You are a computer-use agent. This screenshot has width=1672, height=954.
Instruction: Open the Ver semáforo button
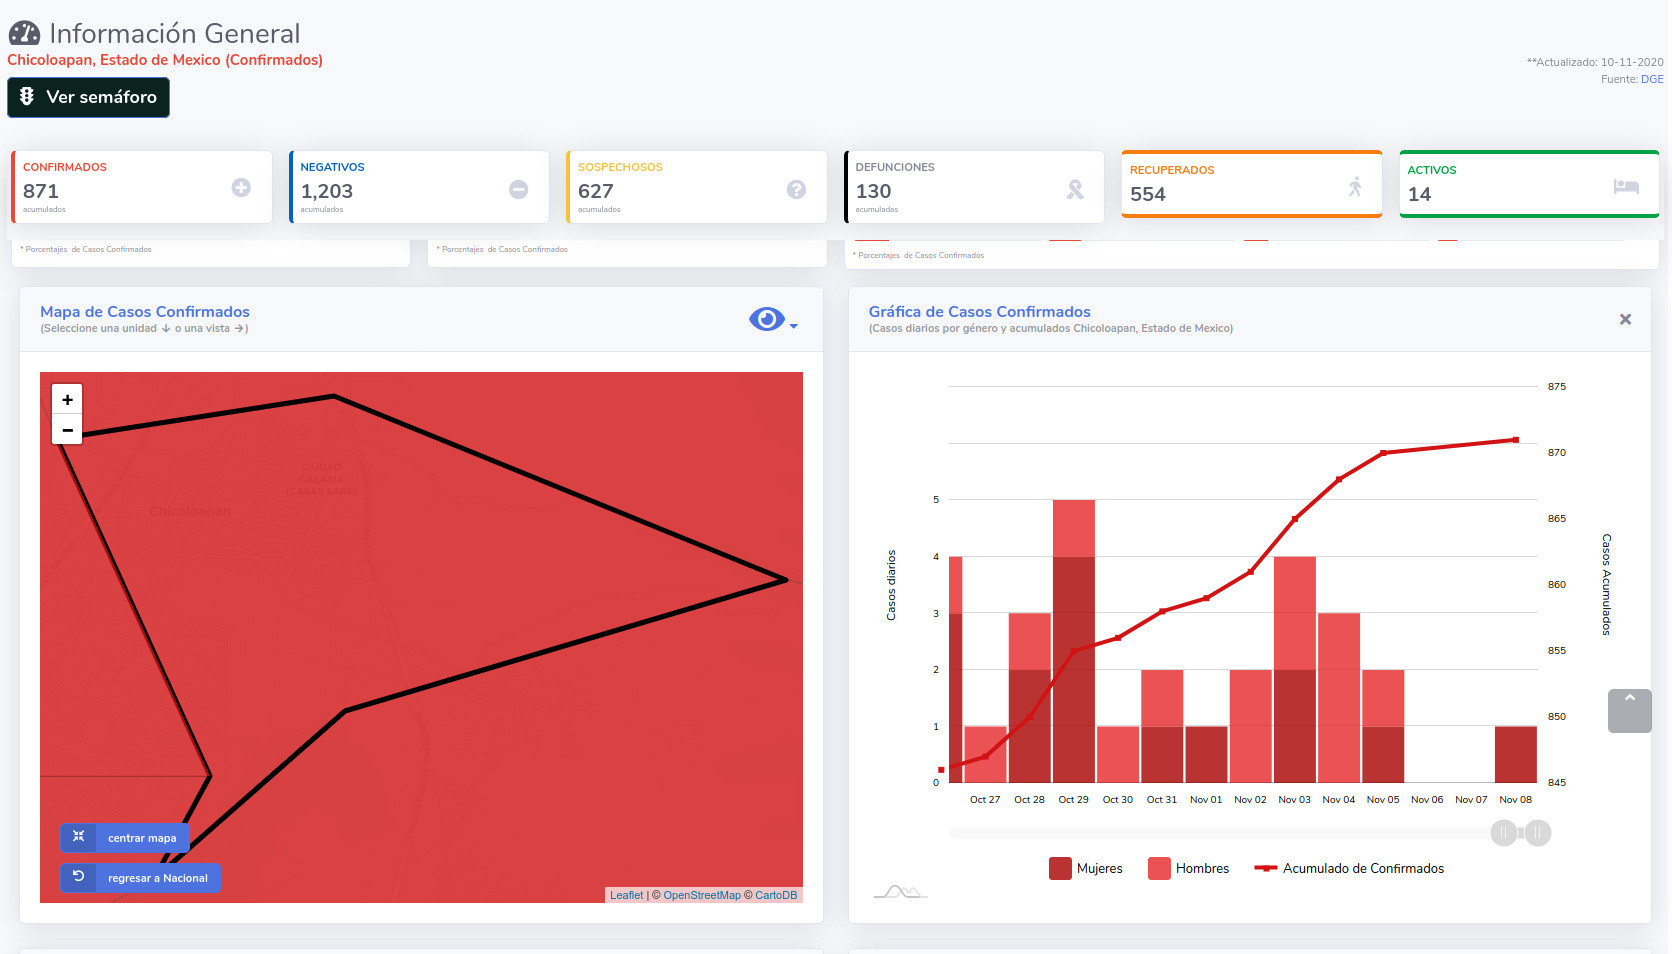(x=88, y=97)
